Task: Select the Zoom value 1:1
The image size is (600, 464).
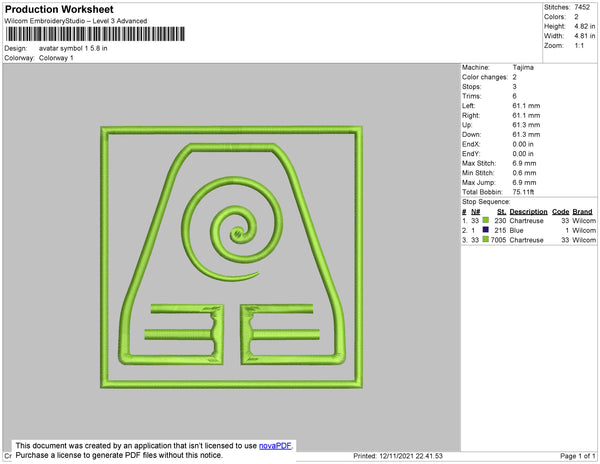Action: (x=579, y=46)
